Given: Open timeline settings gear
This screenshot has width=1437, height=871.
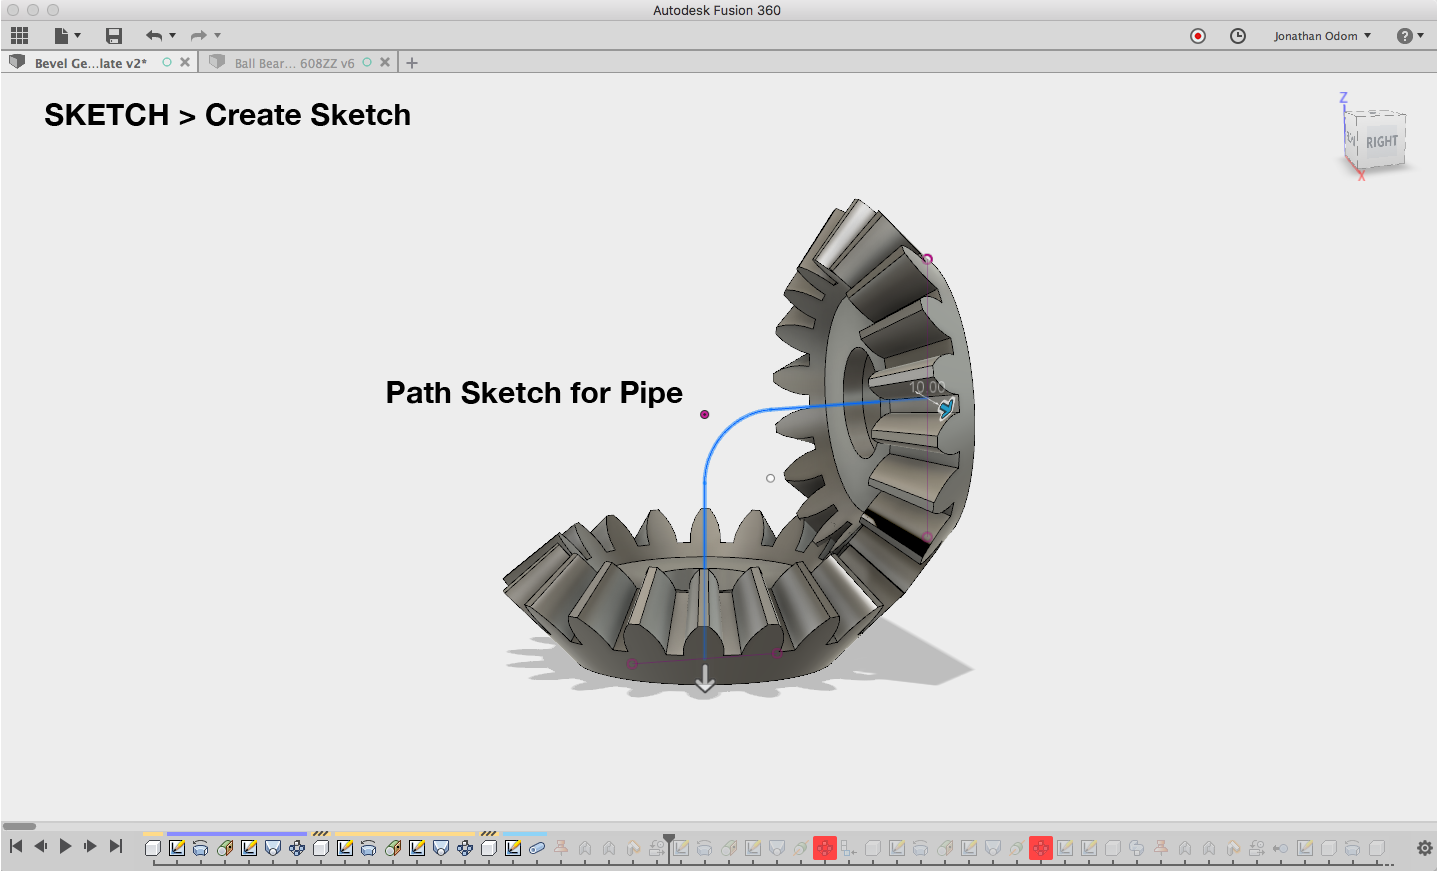Looking at the screenshot, I should pos(1425,848).
